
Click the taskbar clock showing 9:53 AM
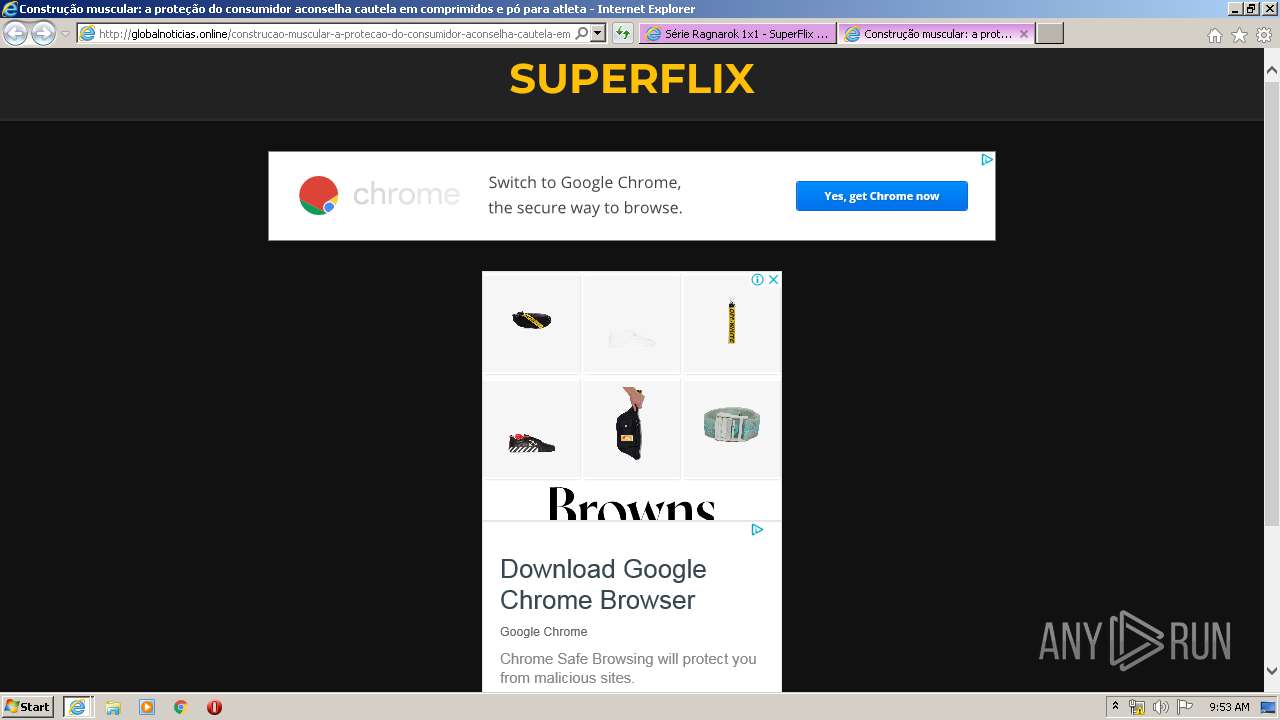(1229, 707)
